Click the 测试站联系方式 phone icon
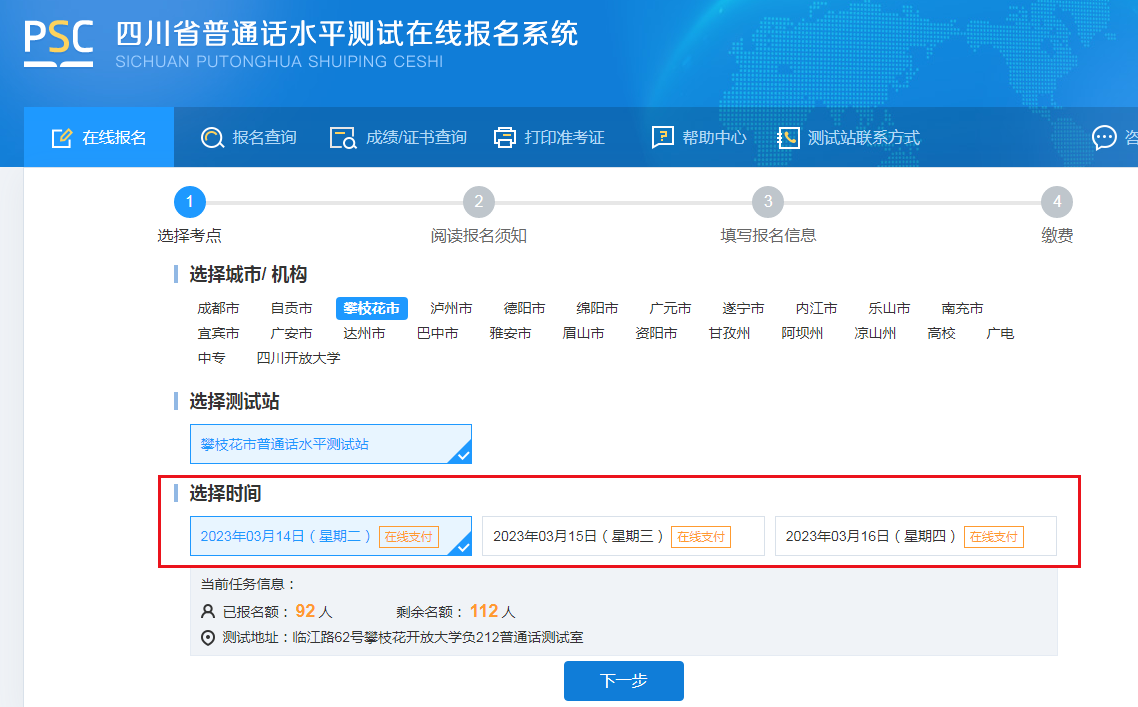 point(788,138)
